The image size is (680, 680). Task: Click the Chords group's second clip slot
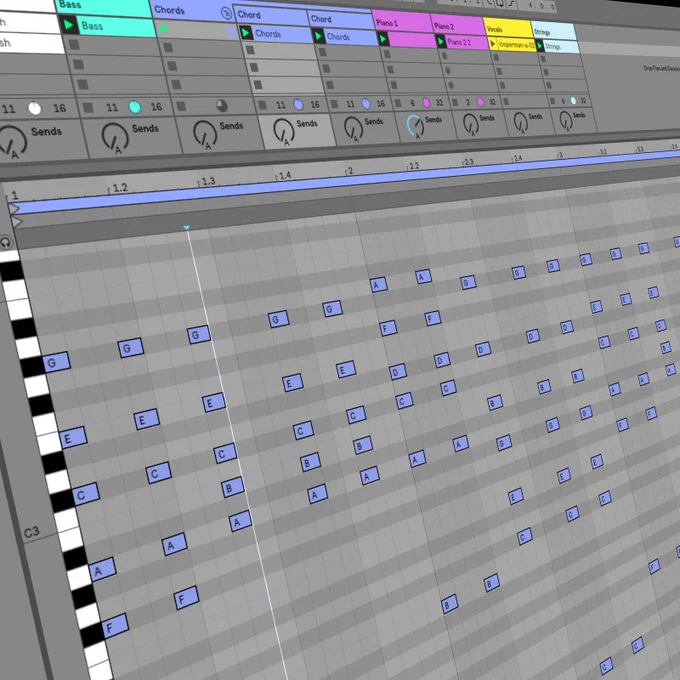point(200,48)
